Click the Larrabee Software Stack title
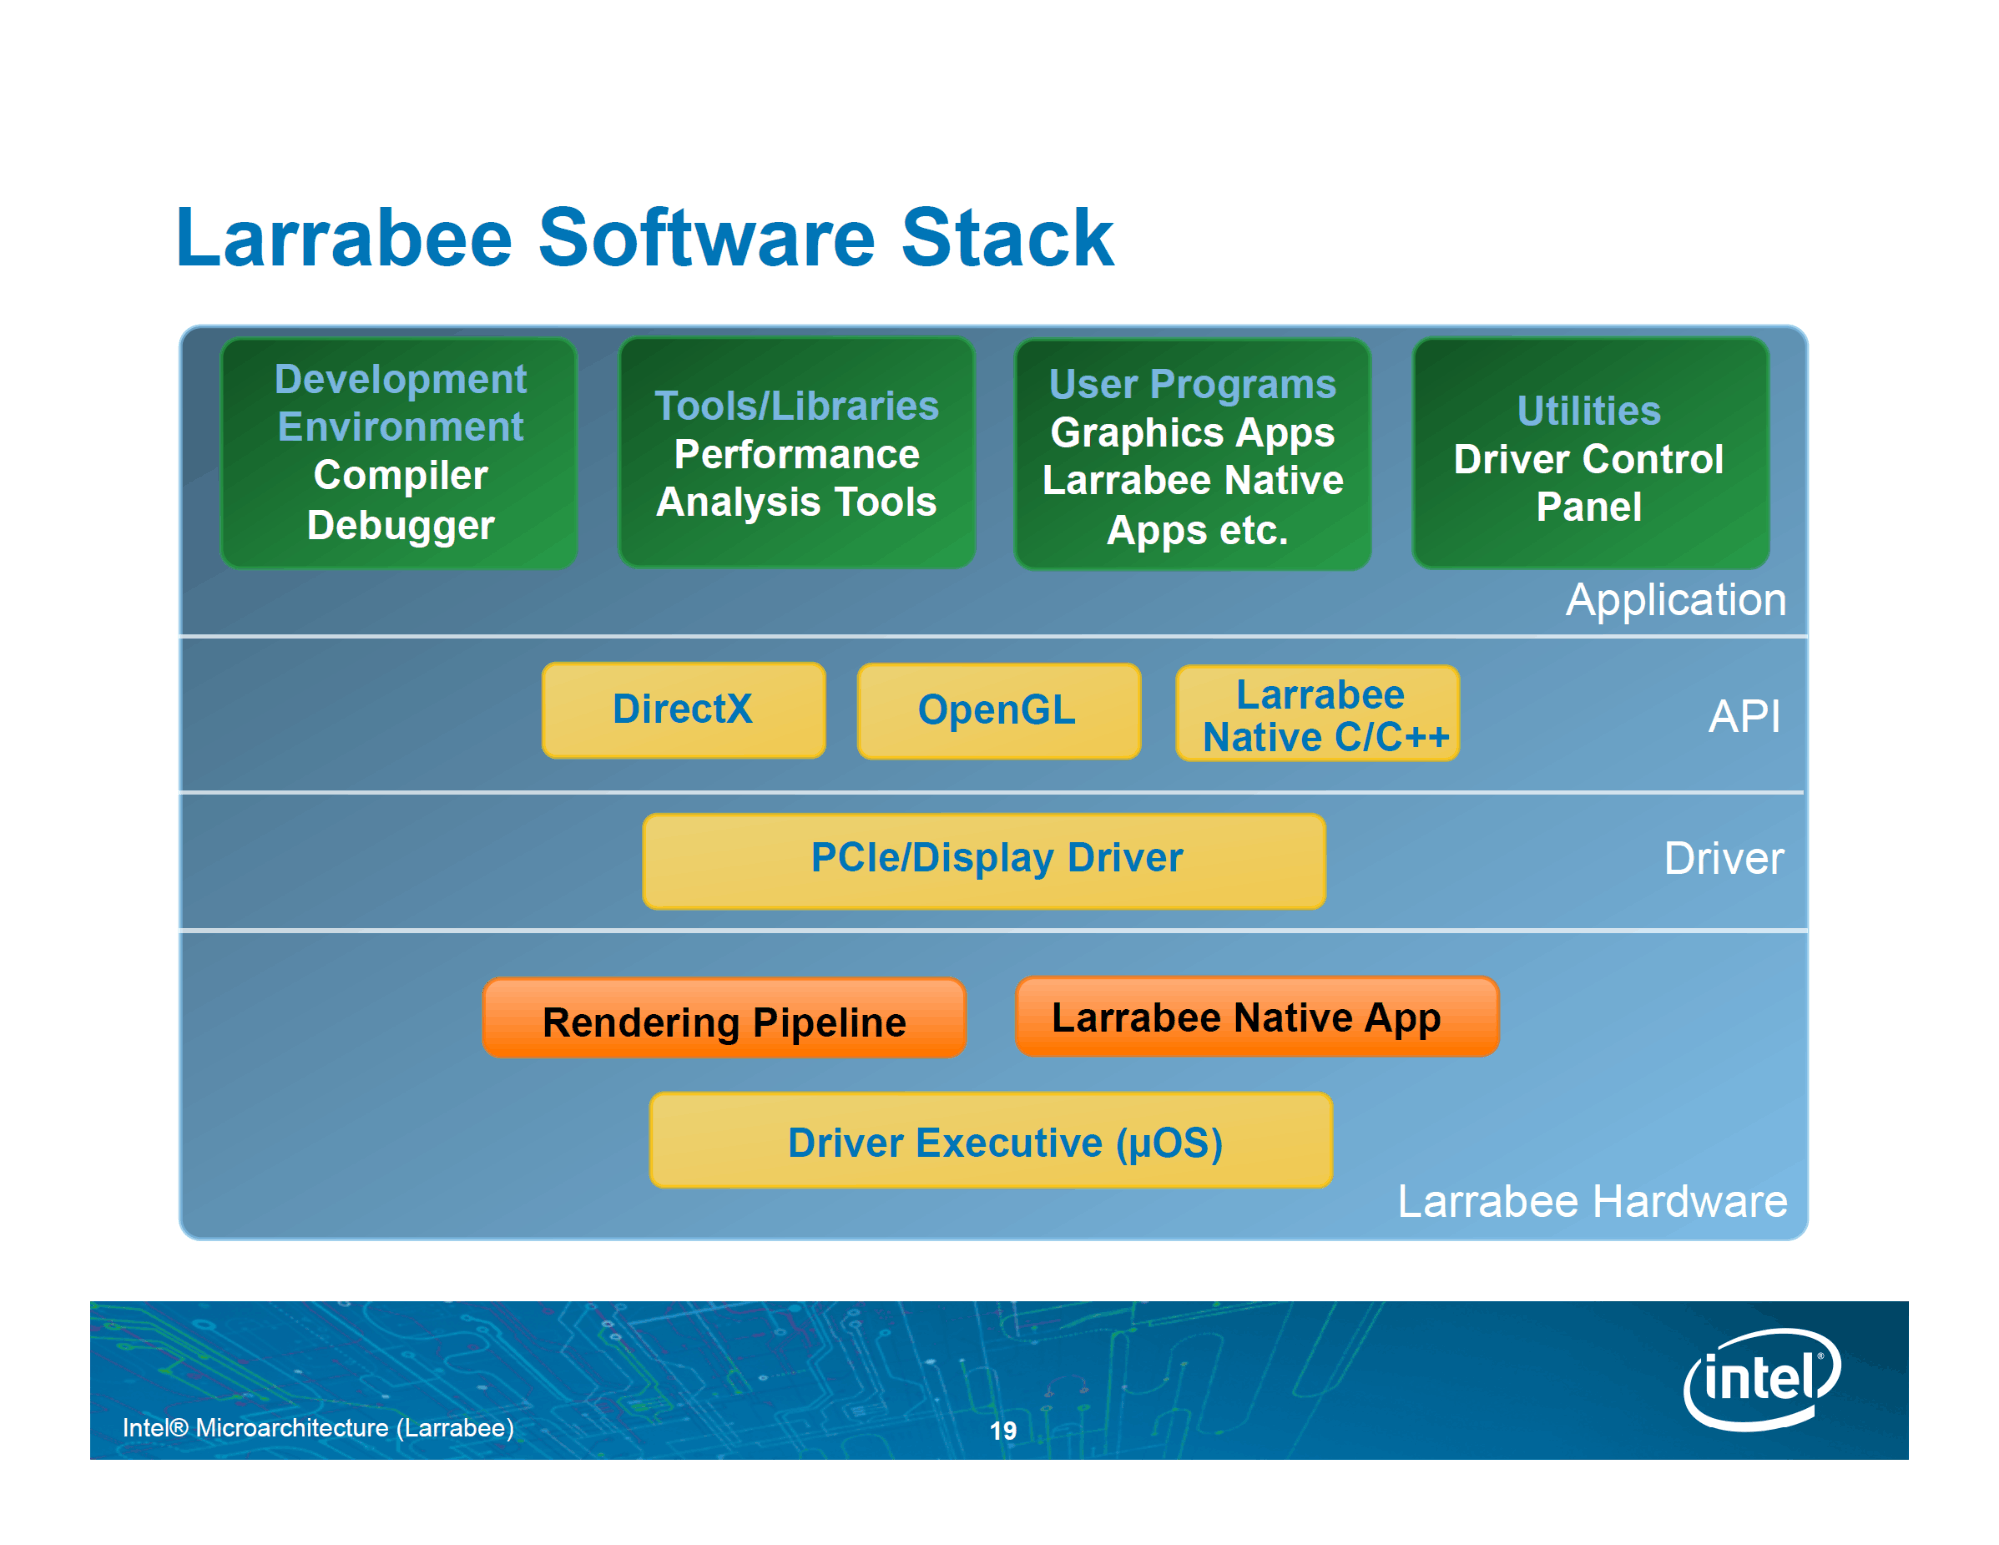Image resolution: width=1999 pixels, height=1545 pixels. (644, 238)
